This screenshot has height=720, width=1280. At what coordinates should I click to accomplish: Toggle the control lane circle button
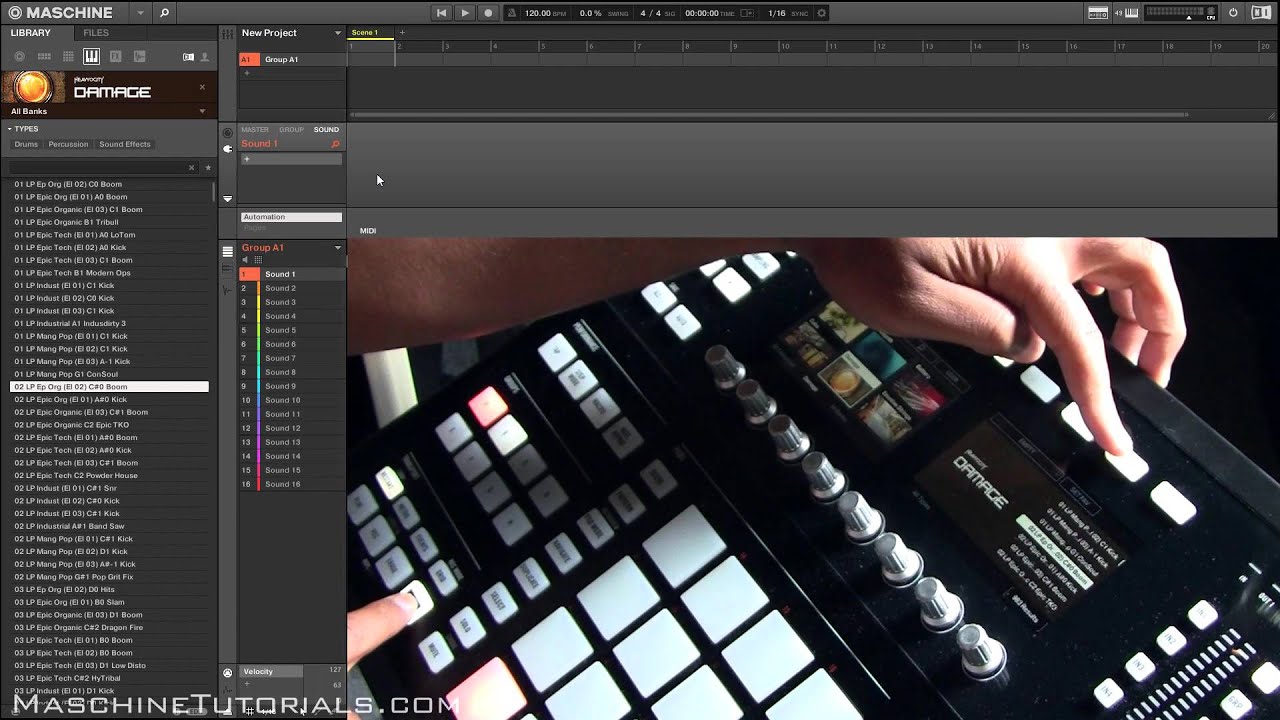(x=228, y=673)
